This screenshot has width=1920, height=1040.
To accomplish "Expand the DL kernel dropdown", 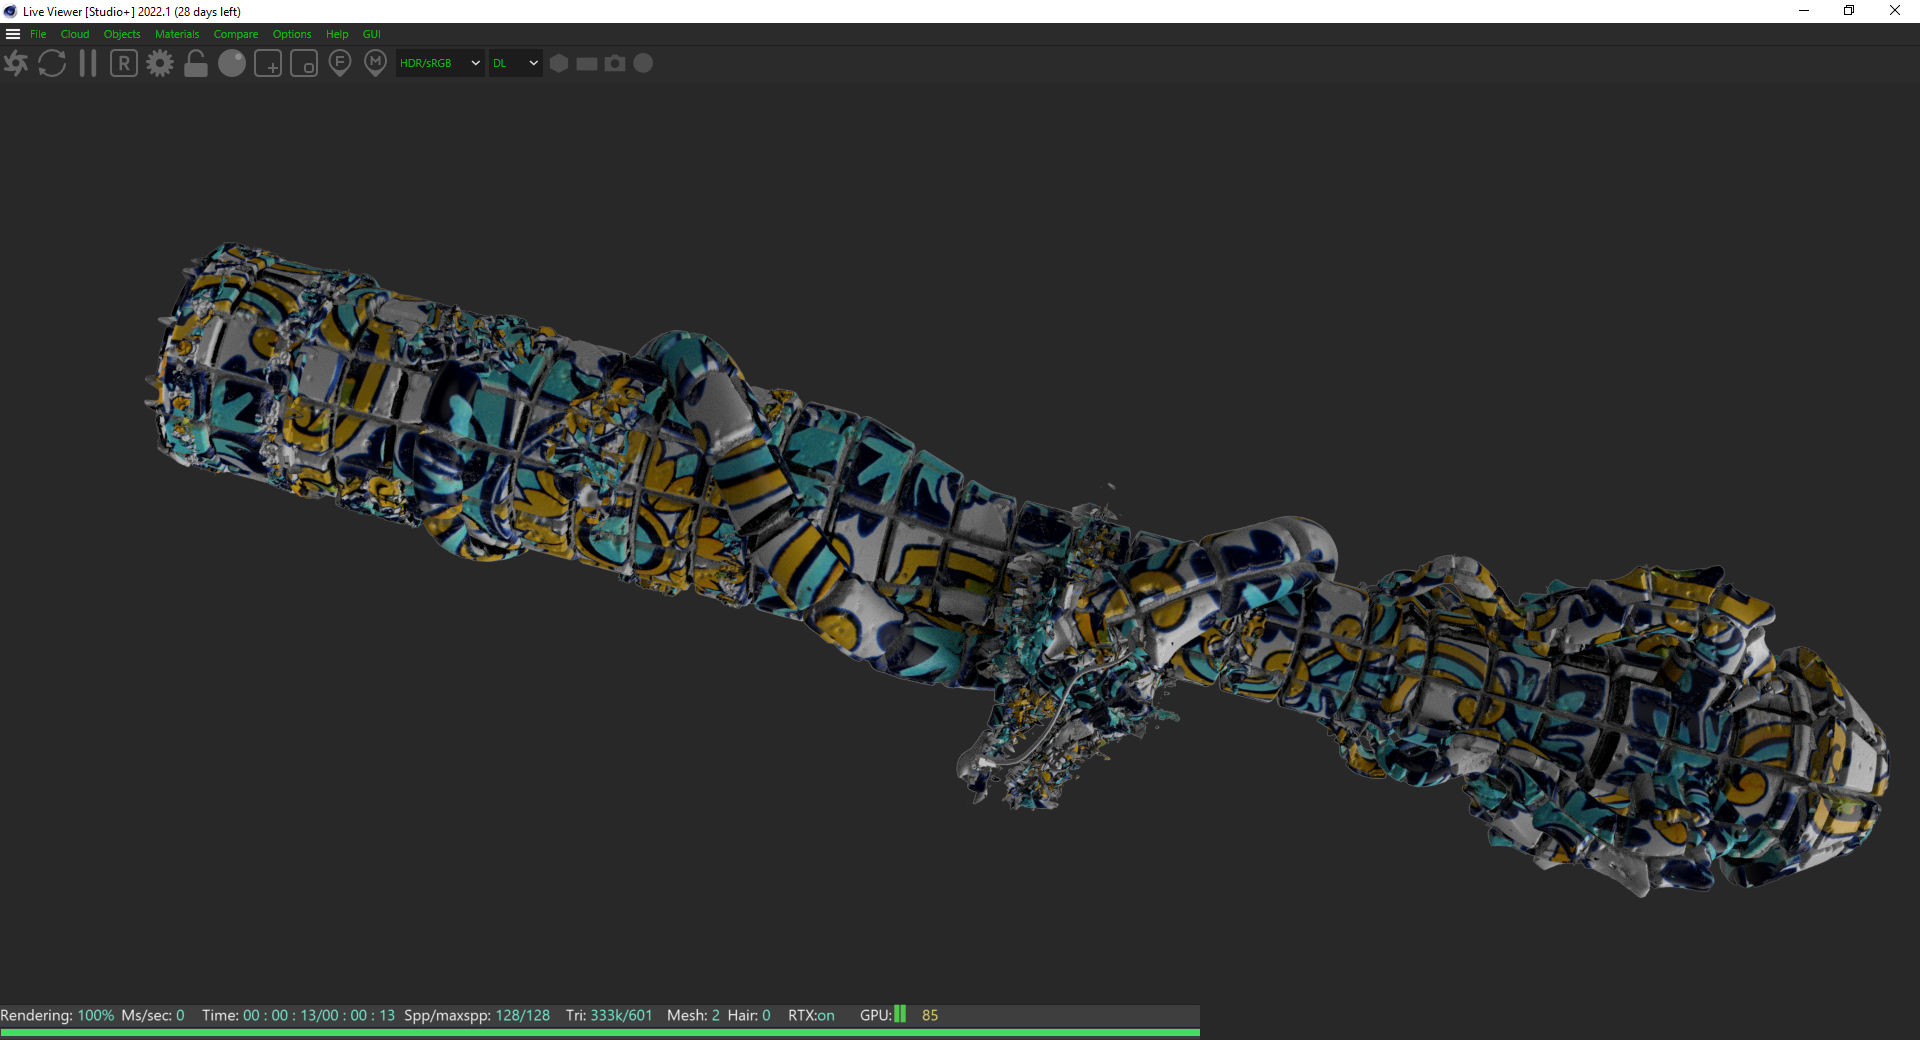I will pyautogui.click(x=515, y=63).
